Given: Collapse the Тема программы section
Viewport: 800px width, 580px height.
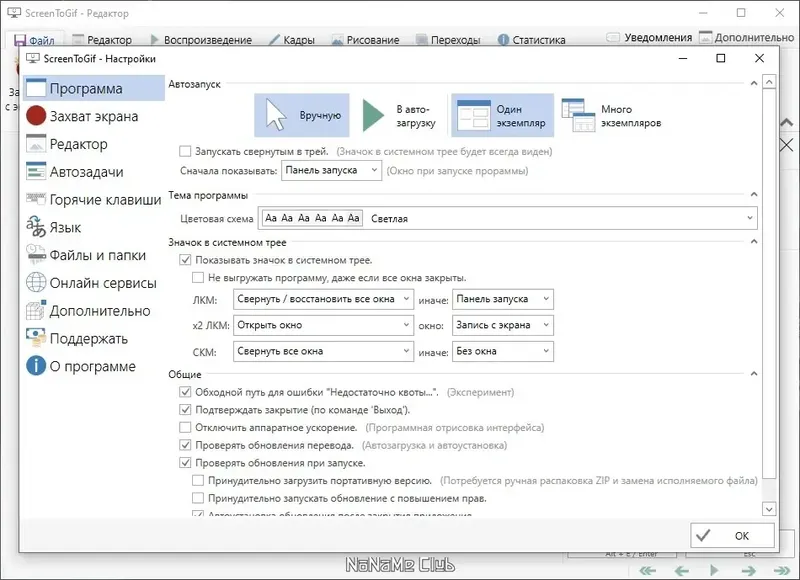Looking at the screenshot, I should click(x=754, y=194).
